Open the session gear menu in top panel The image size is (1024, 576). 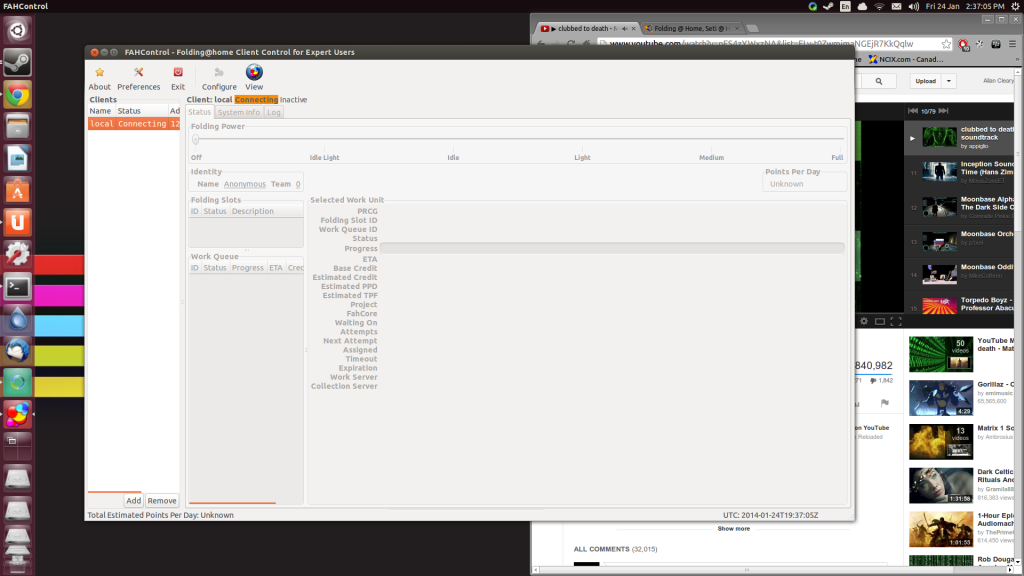[x=1016, y=6]
